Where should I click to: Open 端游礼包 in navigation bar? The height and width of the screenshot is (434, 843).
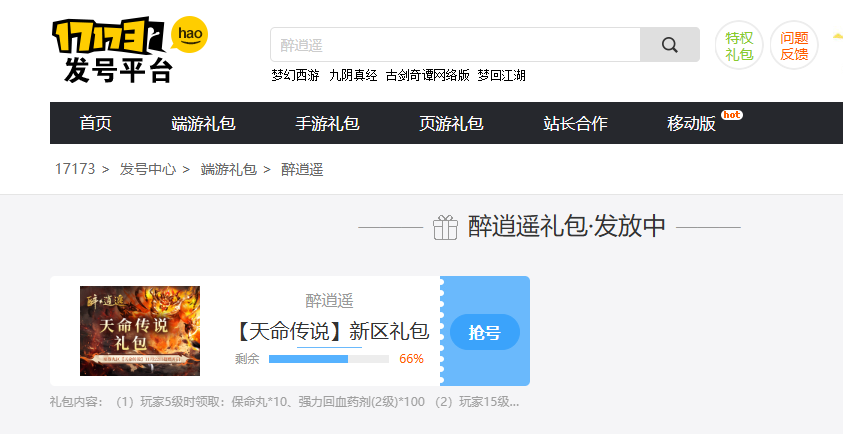pyautogui.click(x=203, y=123)
